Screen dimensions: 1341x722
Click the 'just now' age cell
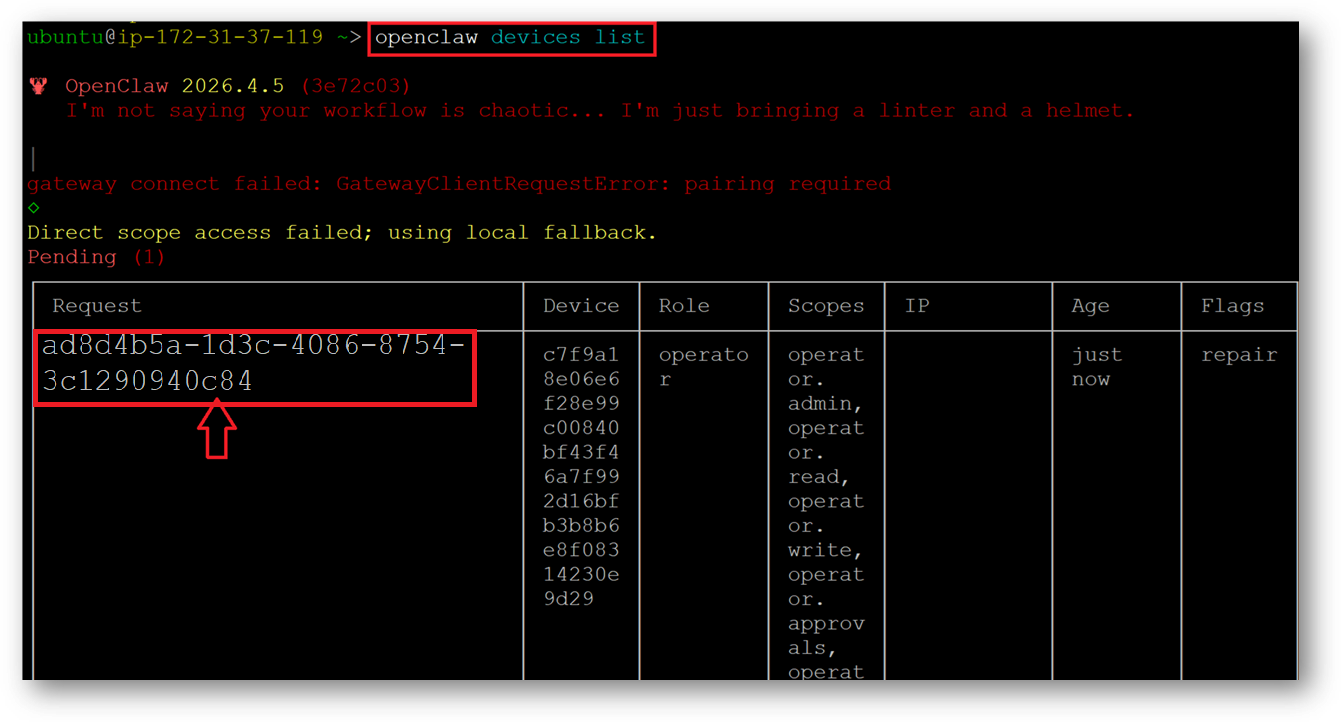coord(1097,367)
